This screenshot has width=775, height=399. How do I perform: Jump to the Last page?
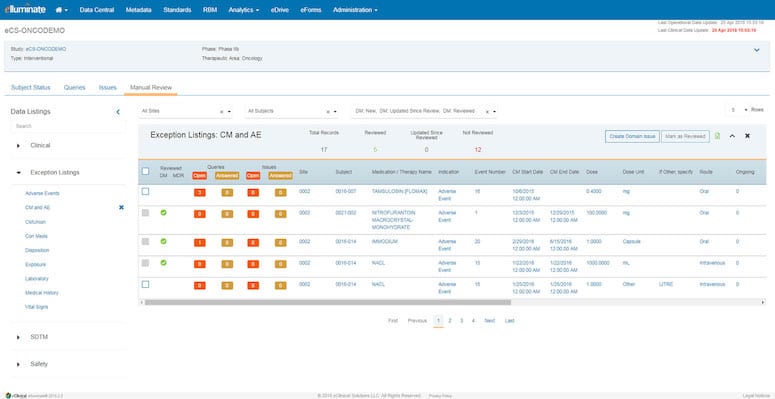pyautogui.click(x=510, y=321)
